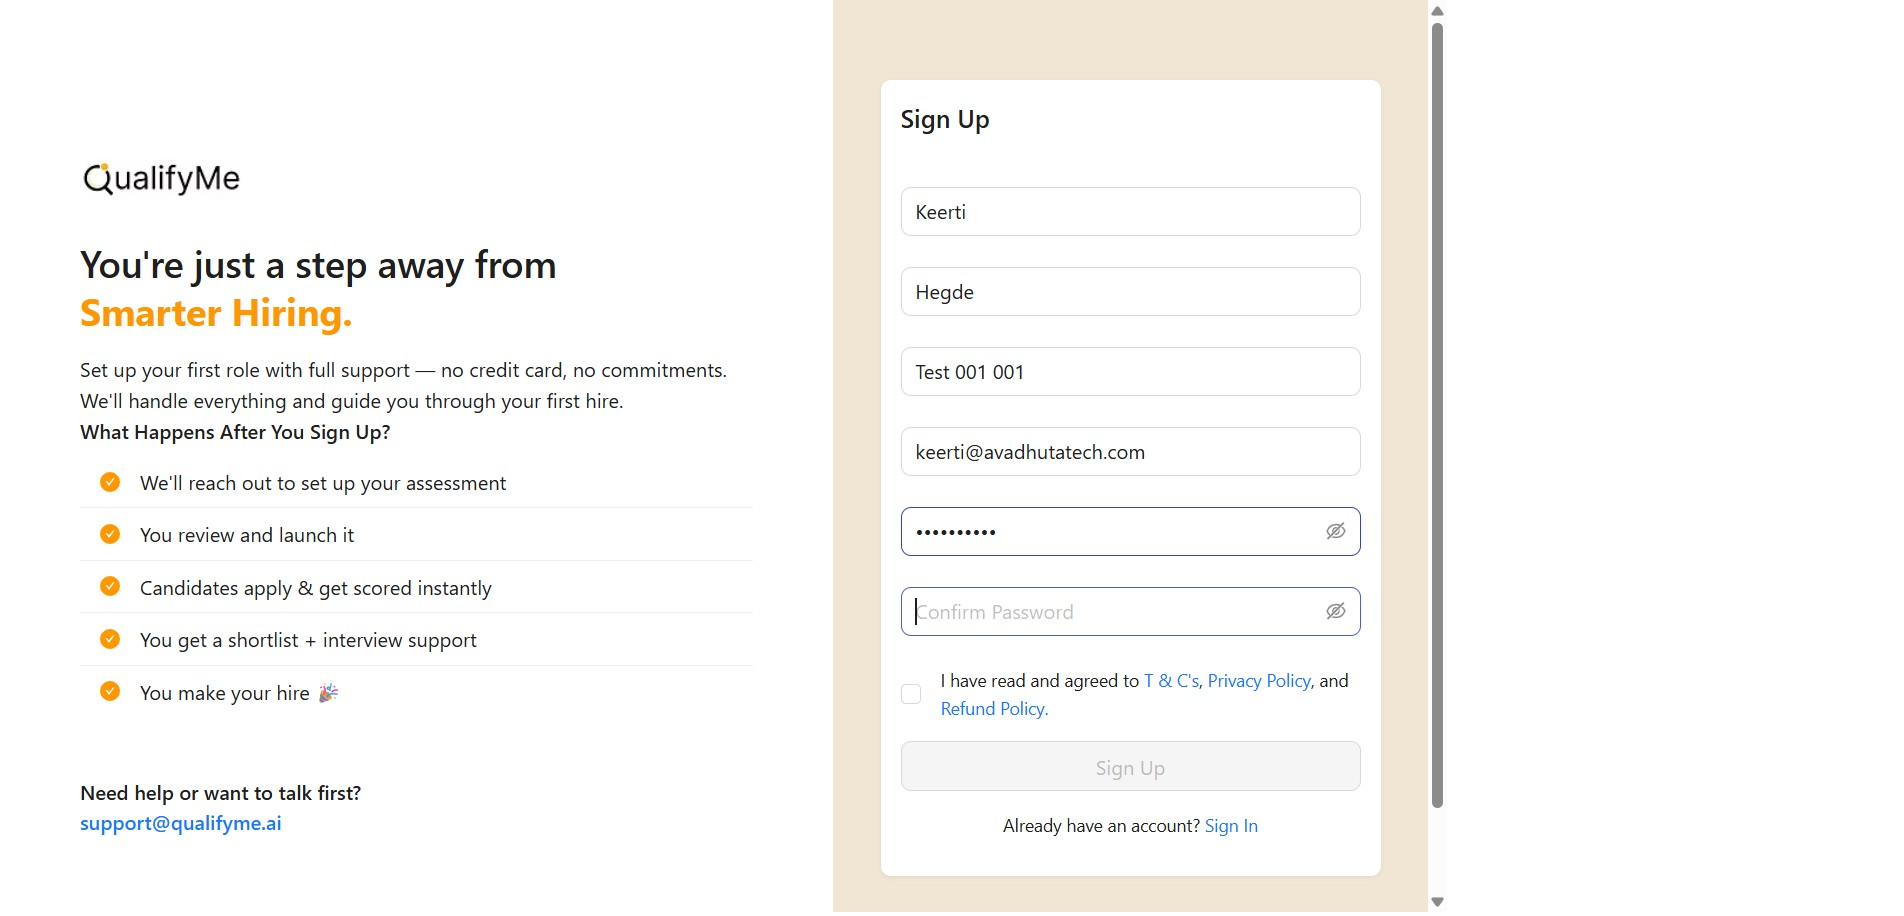Focus the first name field containing Keerti
1904x916 pixels.
(1130, 212)
